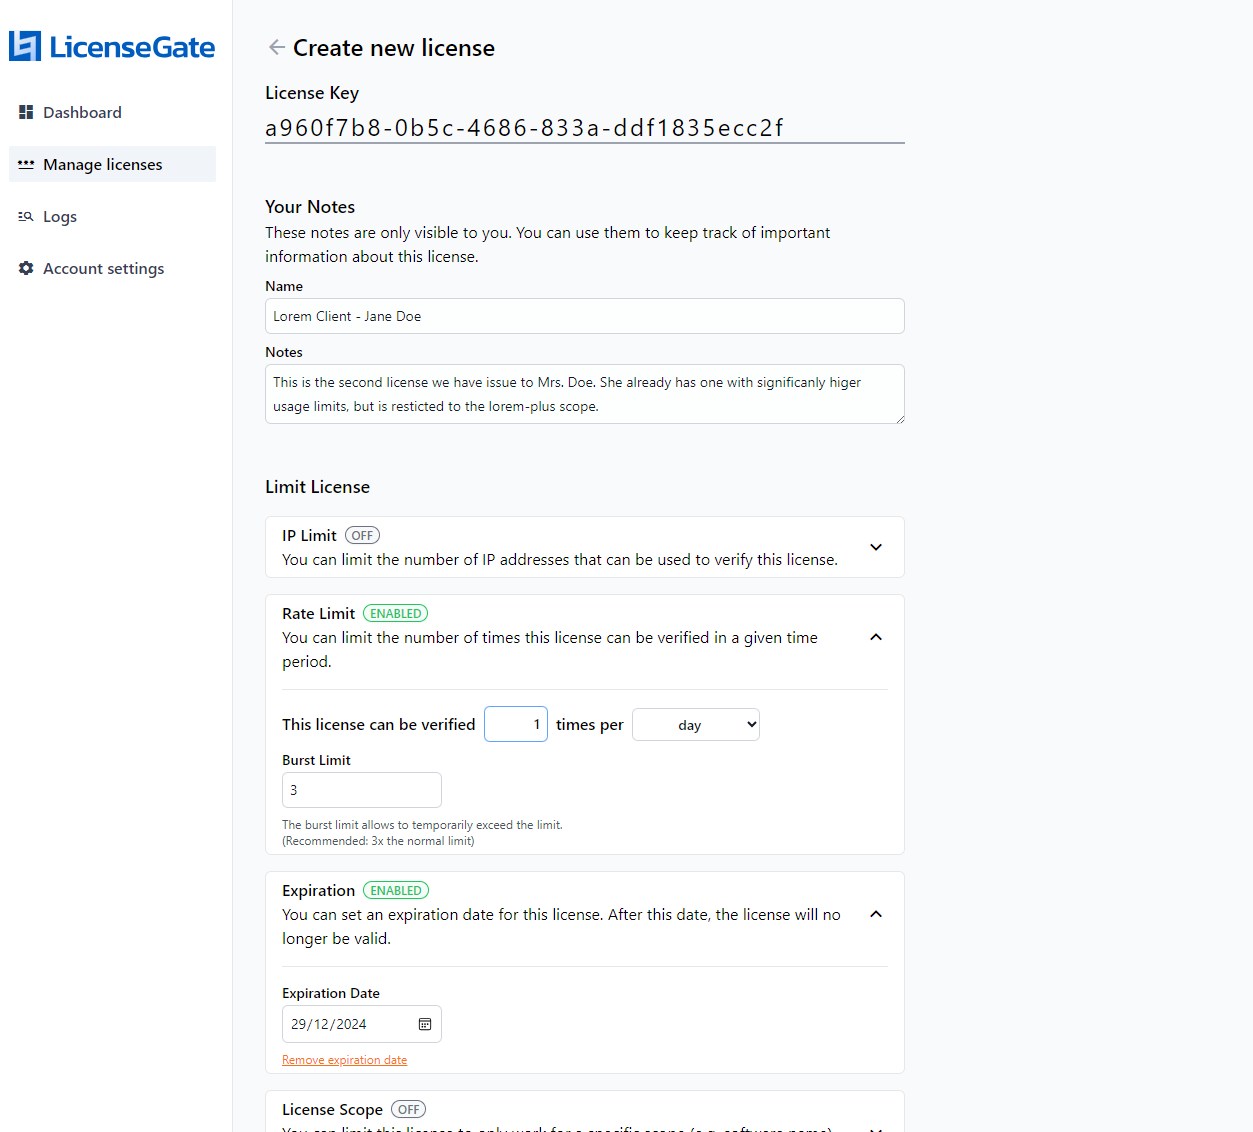1253x1132 pixels.
Task: Go to Account settings in the sidebar
Action: pyautogui.click(x=103, y=269)
